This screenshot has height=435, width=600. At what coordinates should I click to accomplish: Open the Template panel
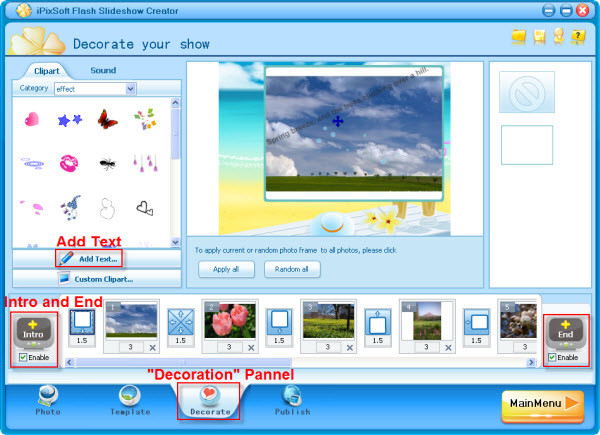(x=130, y=400)
